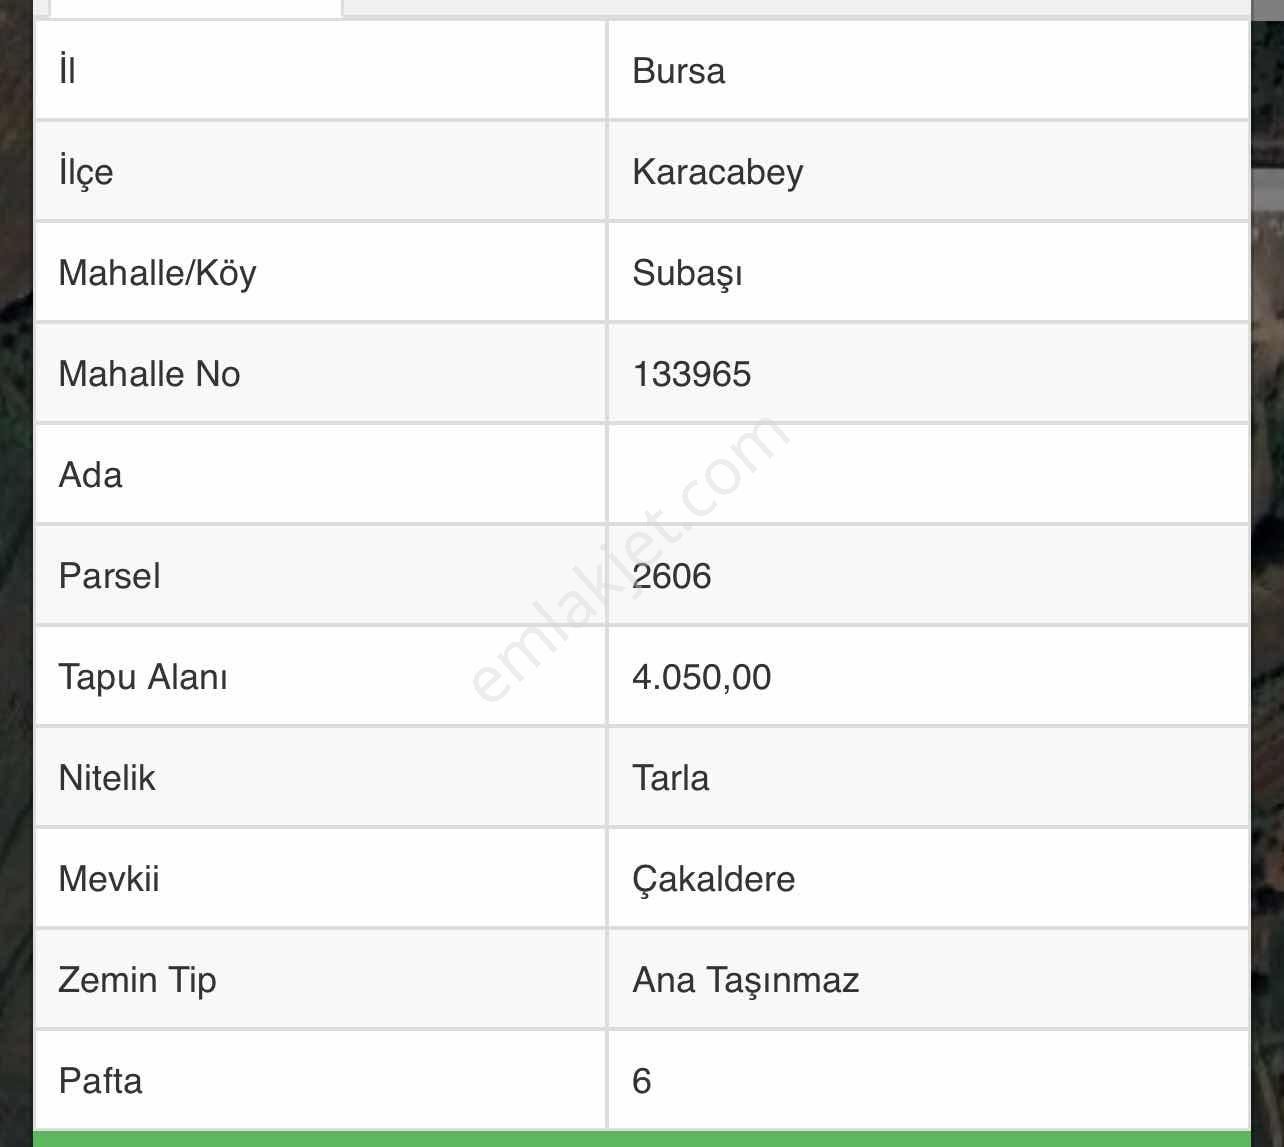Select the white active tab above table
1284x1147 pixels.
pos(195,7)
